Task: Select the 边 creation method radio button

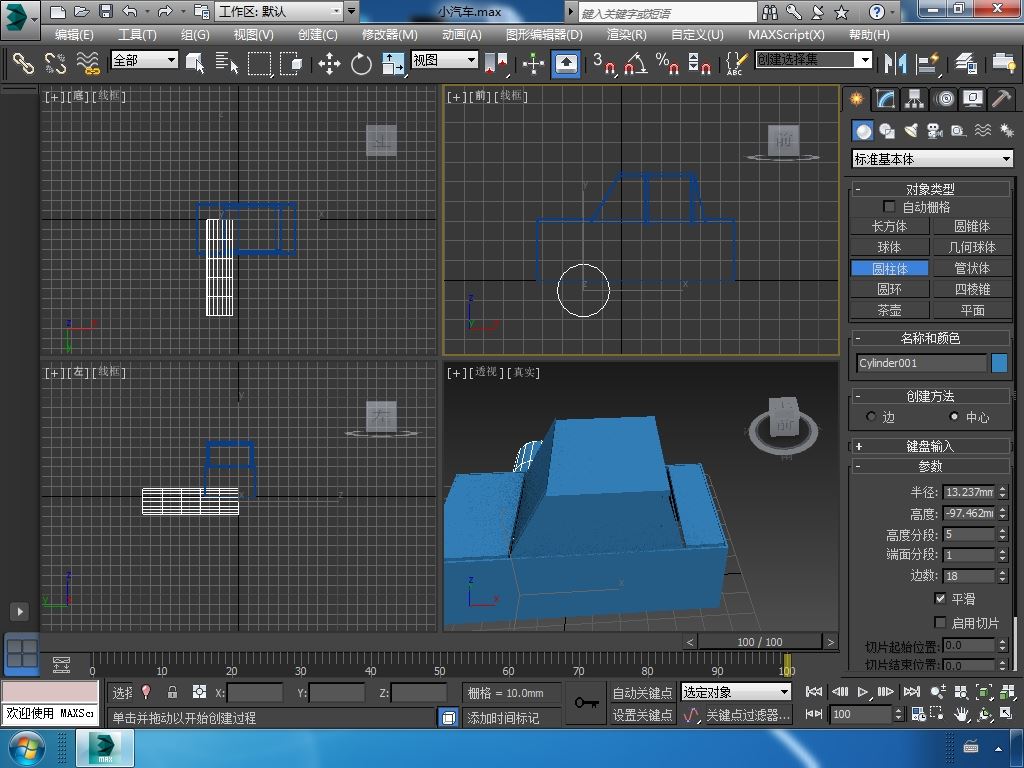Action: pyautogui.click(x=871, y=417)
